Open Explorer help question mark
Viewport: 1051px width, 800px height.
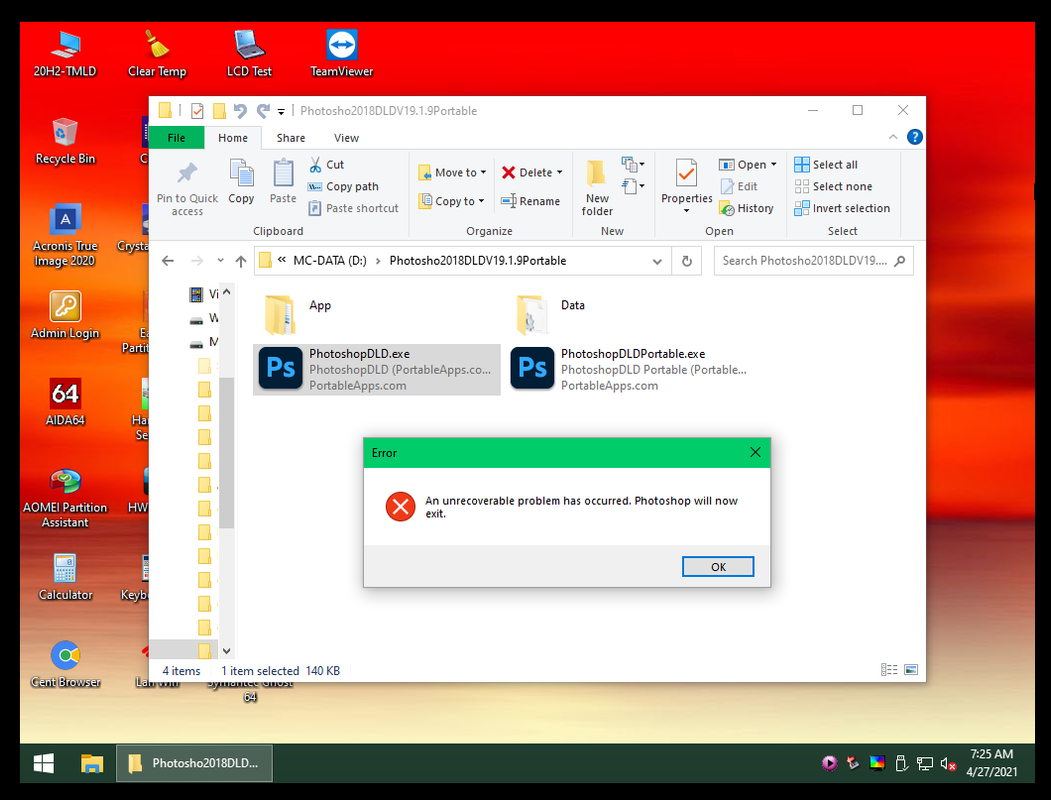tap(914, 137)
